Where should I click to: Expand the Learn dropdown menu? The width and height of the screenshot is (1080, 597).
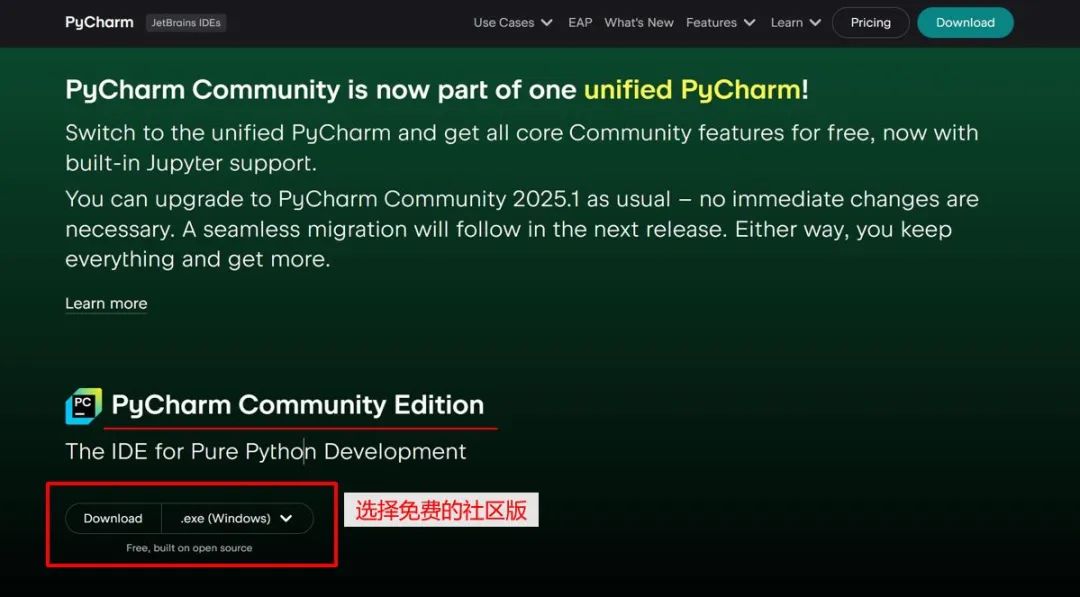(796, 23)
